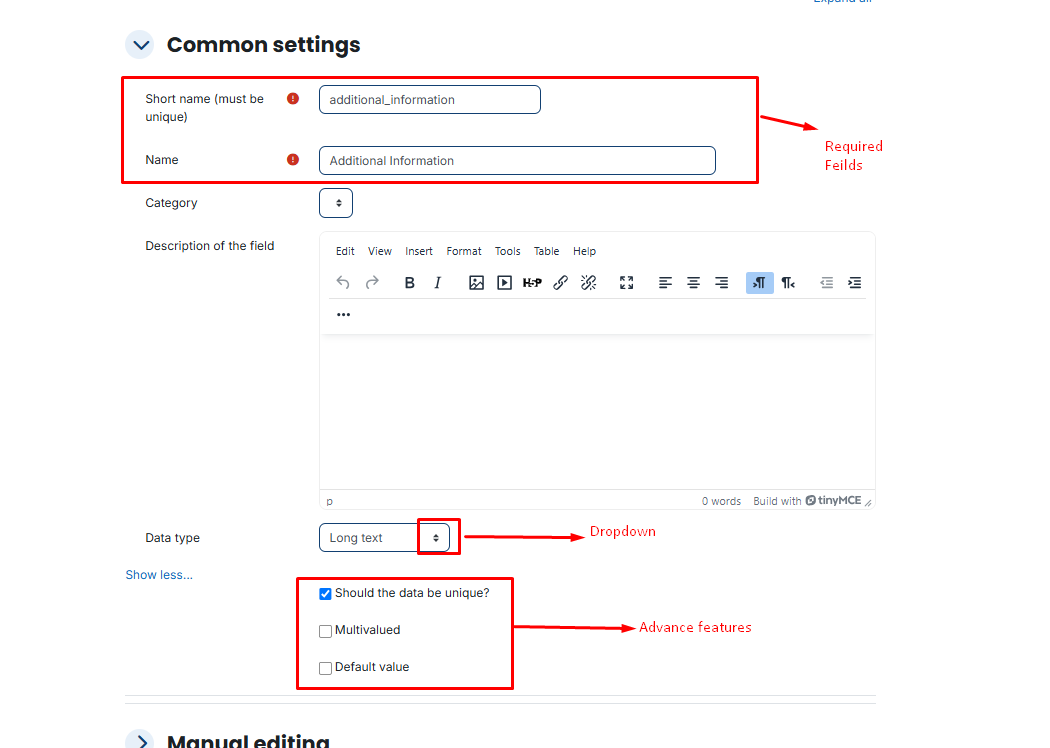Screen dimensions: 1050x748
Task: Open the editor View menu
Action: (380, 251)
